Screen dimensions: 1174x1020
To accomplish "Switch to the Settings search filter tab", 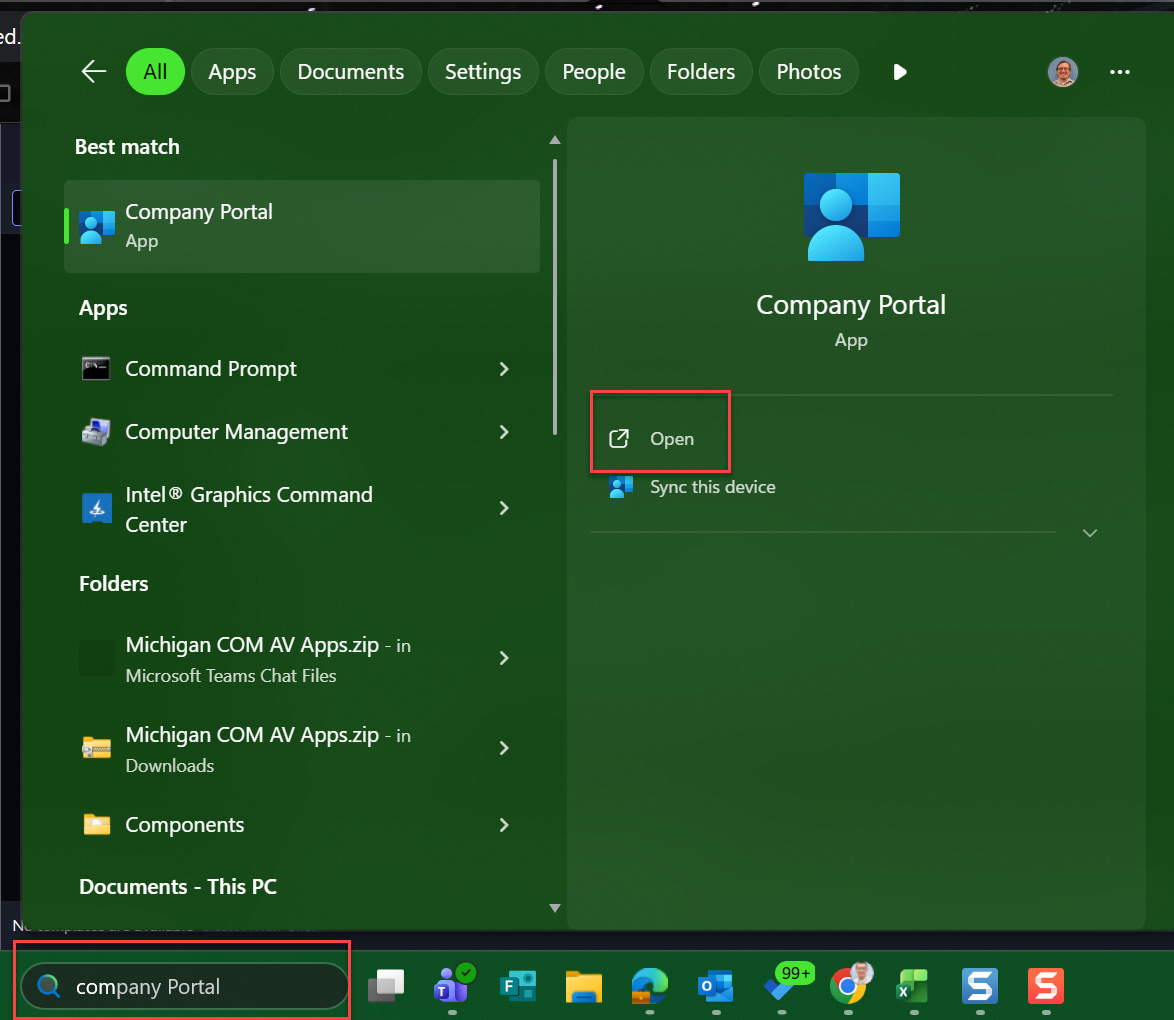I will coord(483,71).
